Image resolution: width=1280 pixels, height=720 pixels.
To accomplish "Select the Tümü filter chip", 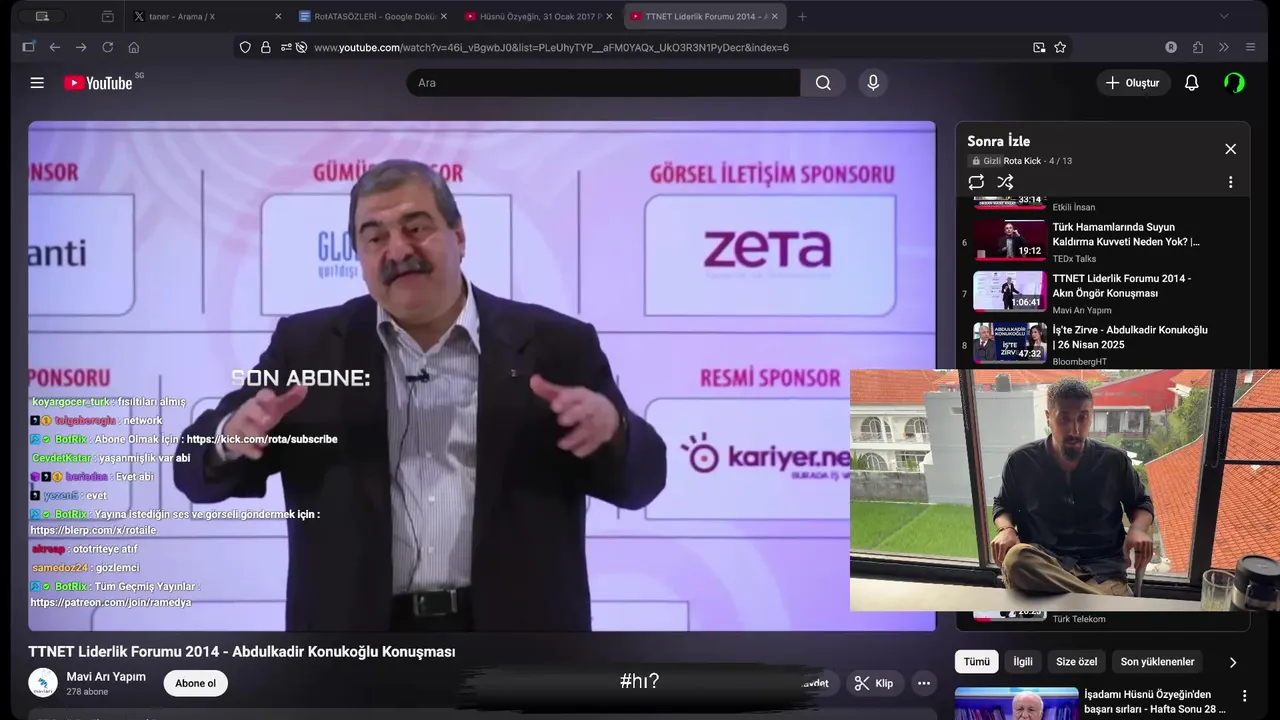I will click(x=977, y=662).
